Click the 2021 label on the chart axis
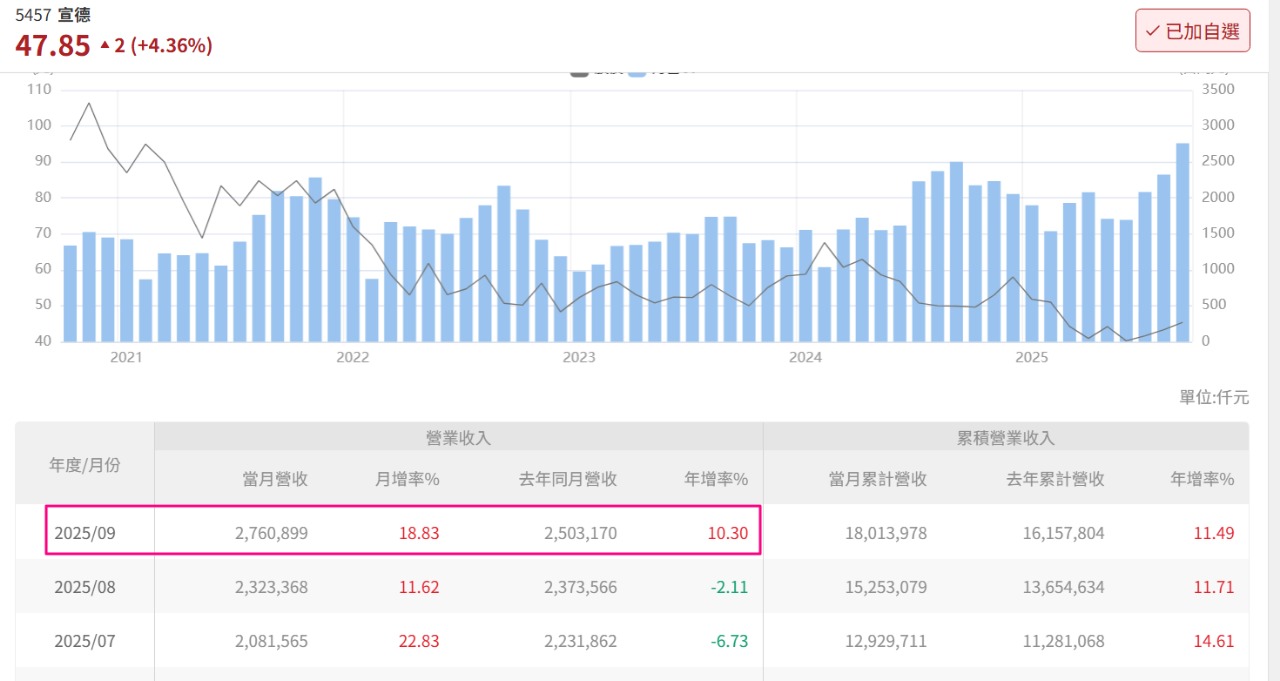This screenshot has height=681, width=1280. 126,357
